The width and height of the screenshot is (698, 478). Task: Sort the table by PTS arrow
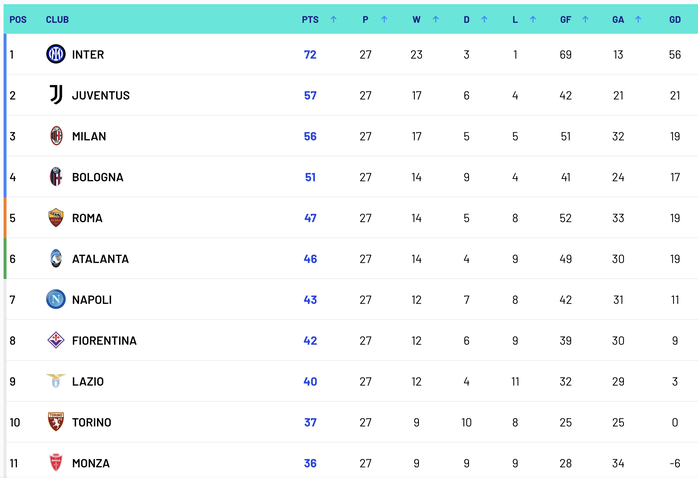pos(333,20)
